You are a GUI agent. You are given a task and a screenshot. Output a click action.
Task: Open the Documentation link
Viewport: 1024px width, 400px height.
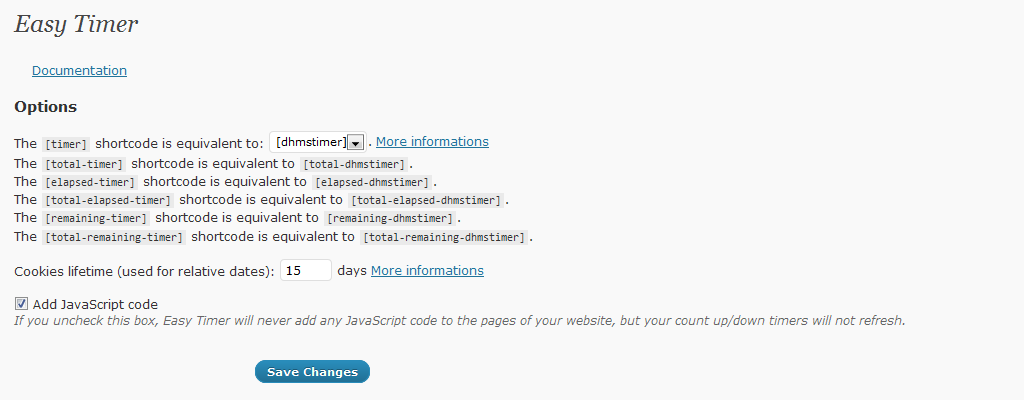79,71
